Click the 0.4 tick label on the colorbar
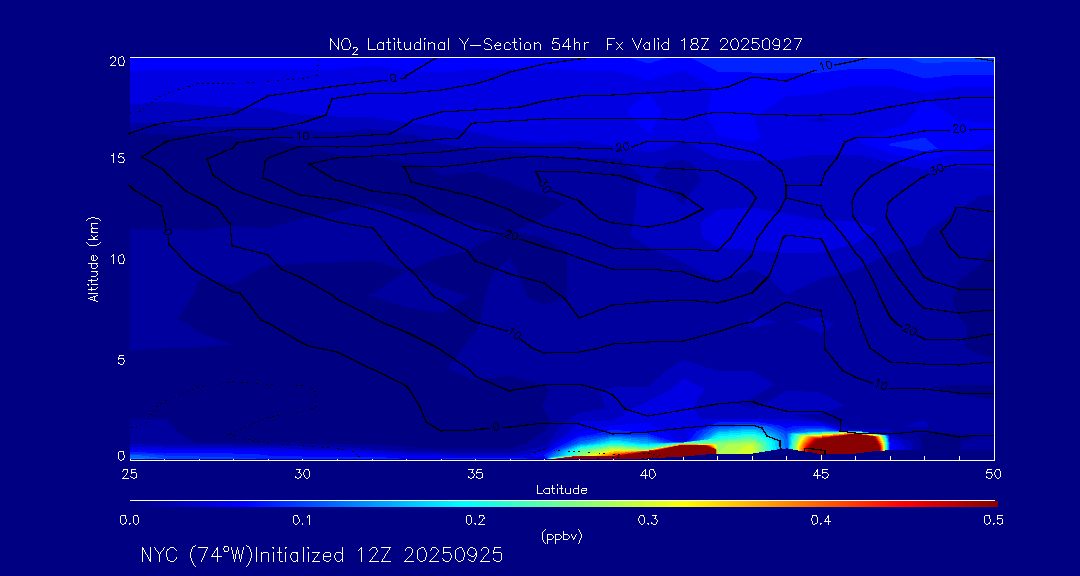The width and height of the screenshot is (1080, 576). point(821,520)
